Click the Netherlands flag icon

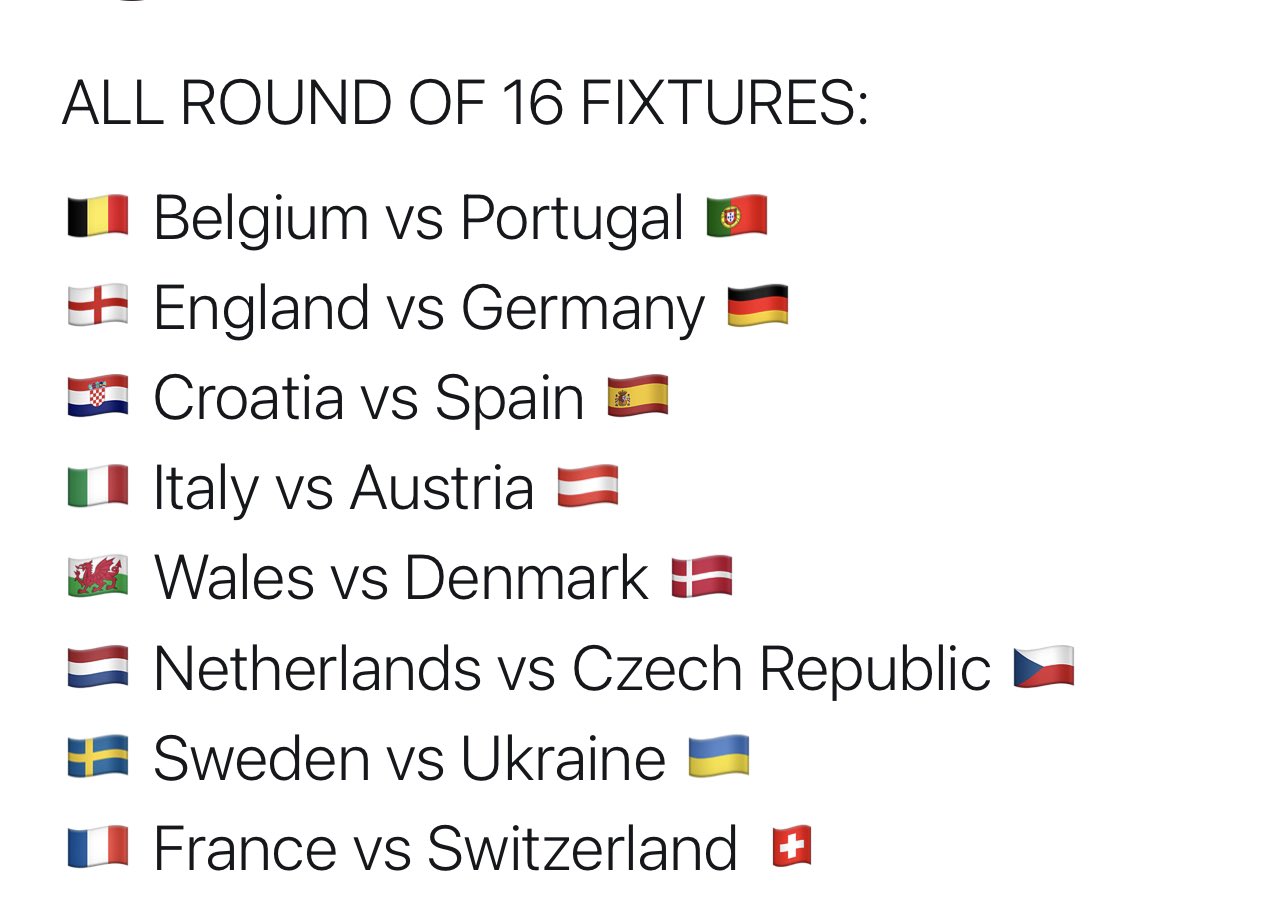click(98, 667)
